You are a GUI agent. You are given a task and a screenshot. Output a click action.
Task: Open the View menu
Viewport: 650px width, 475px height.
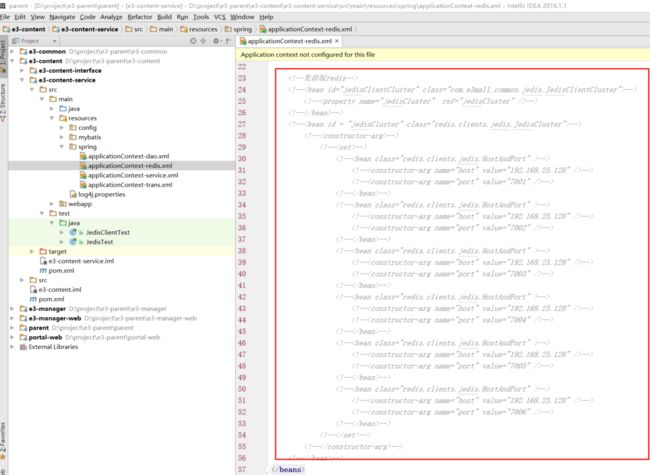click(x=37, y=17)
